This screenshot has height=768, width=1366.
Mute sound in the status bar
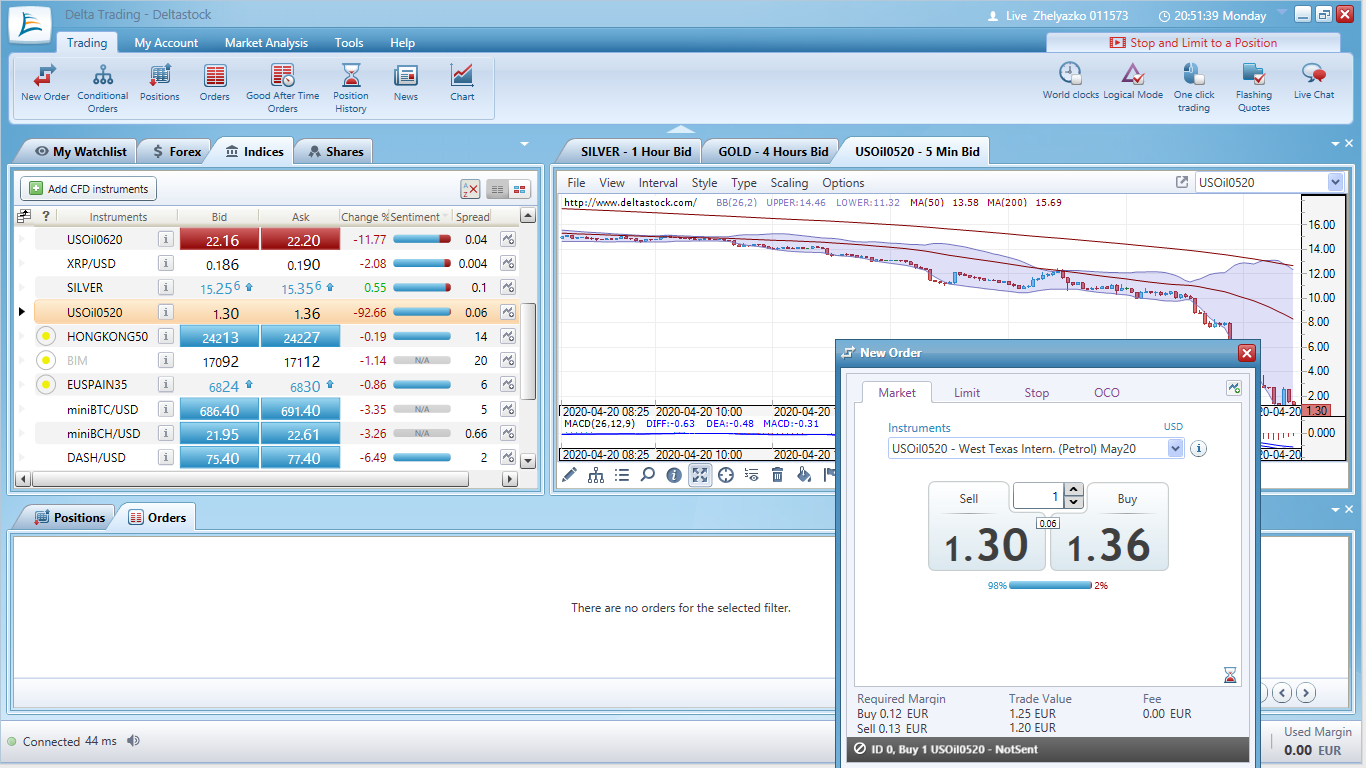[x=134, y=741]
